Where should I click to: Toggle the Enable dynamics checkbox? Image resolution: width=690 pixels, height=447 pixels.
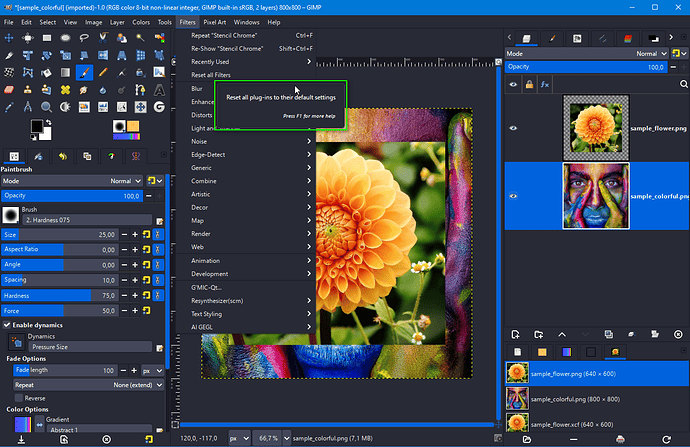7,325
